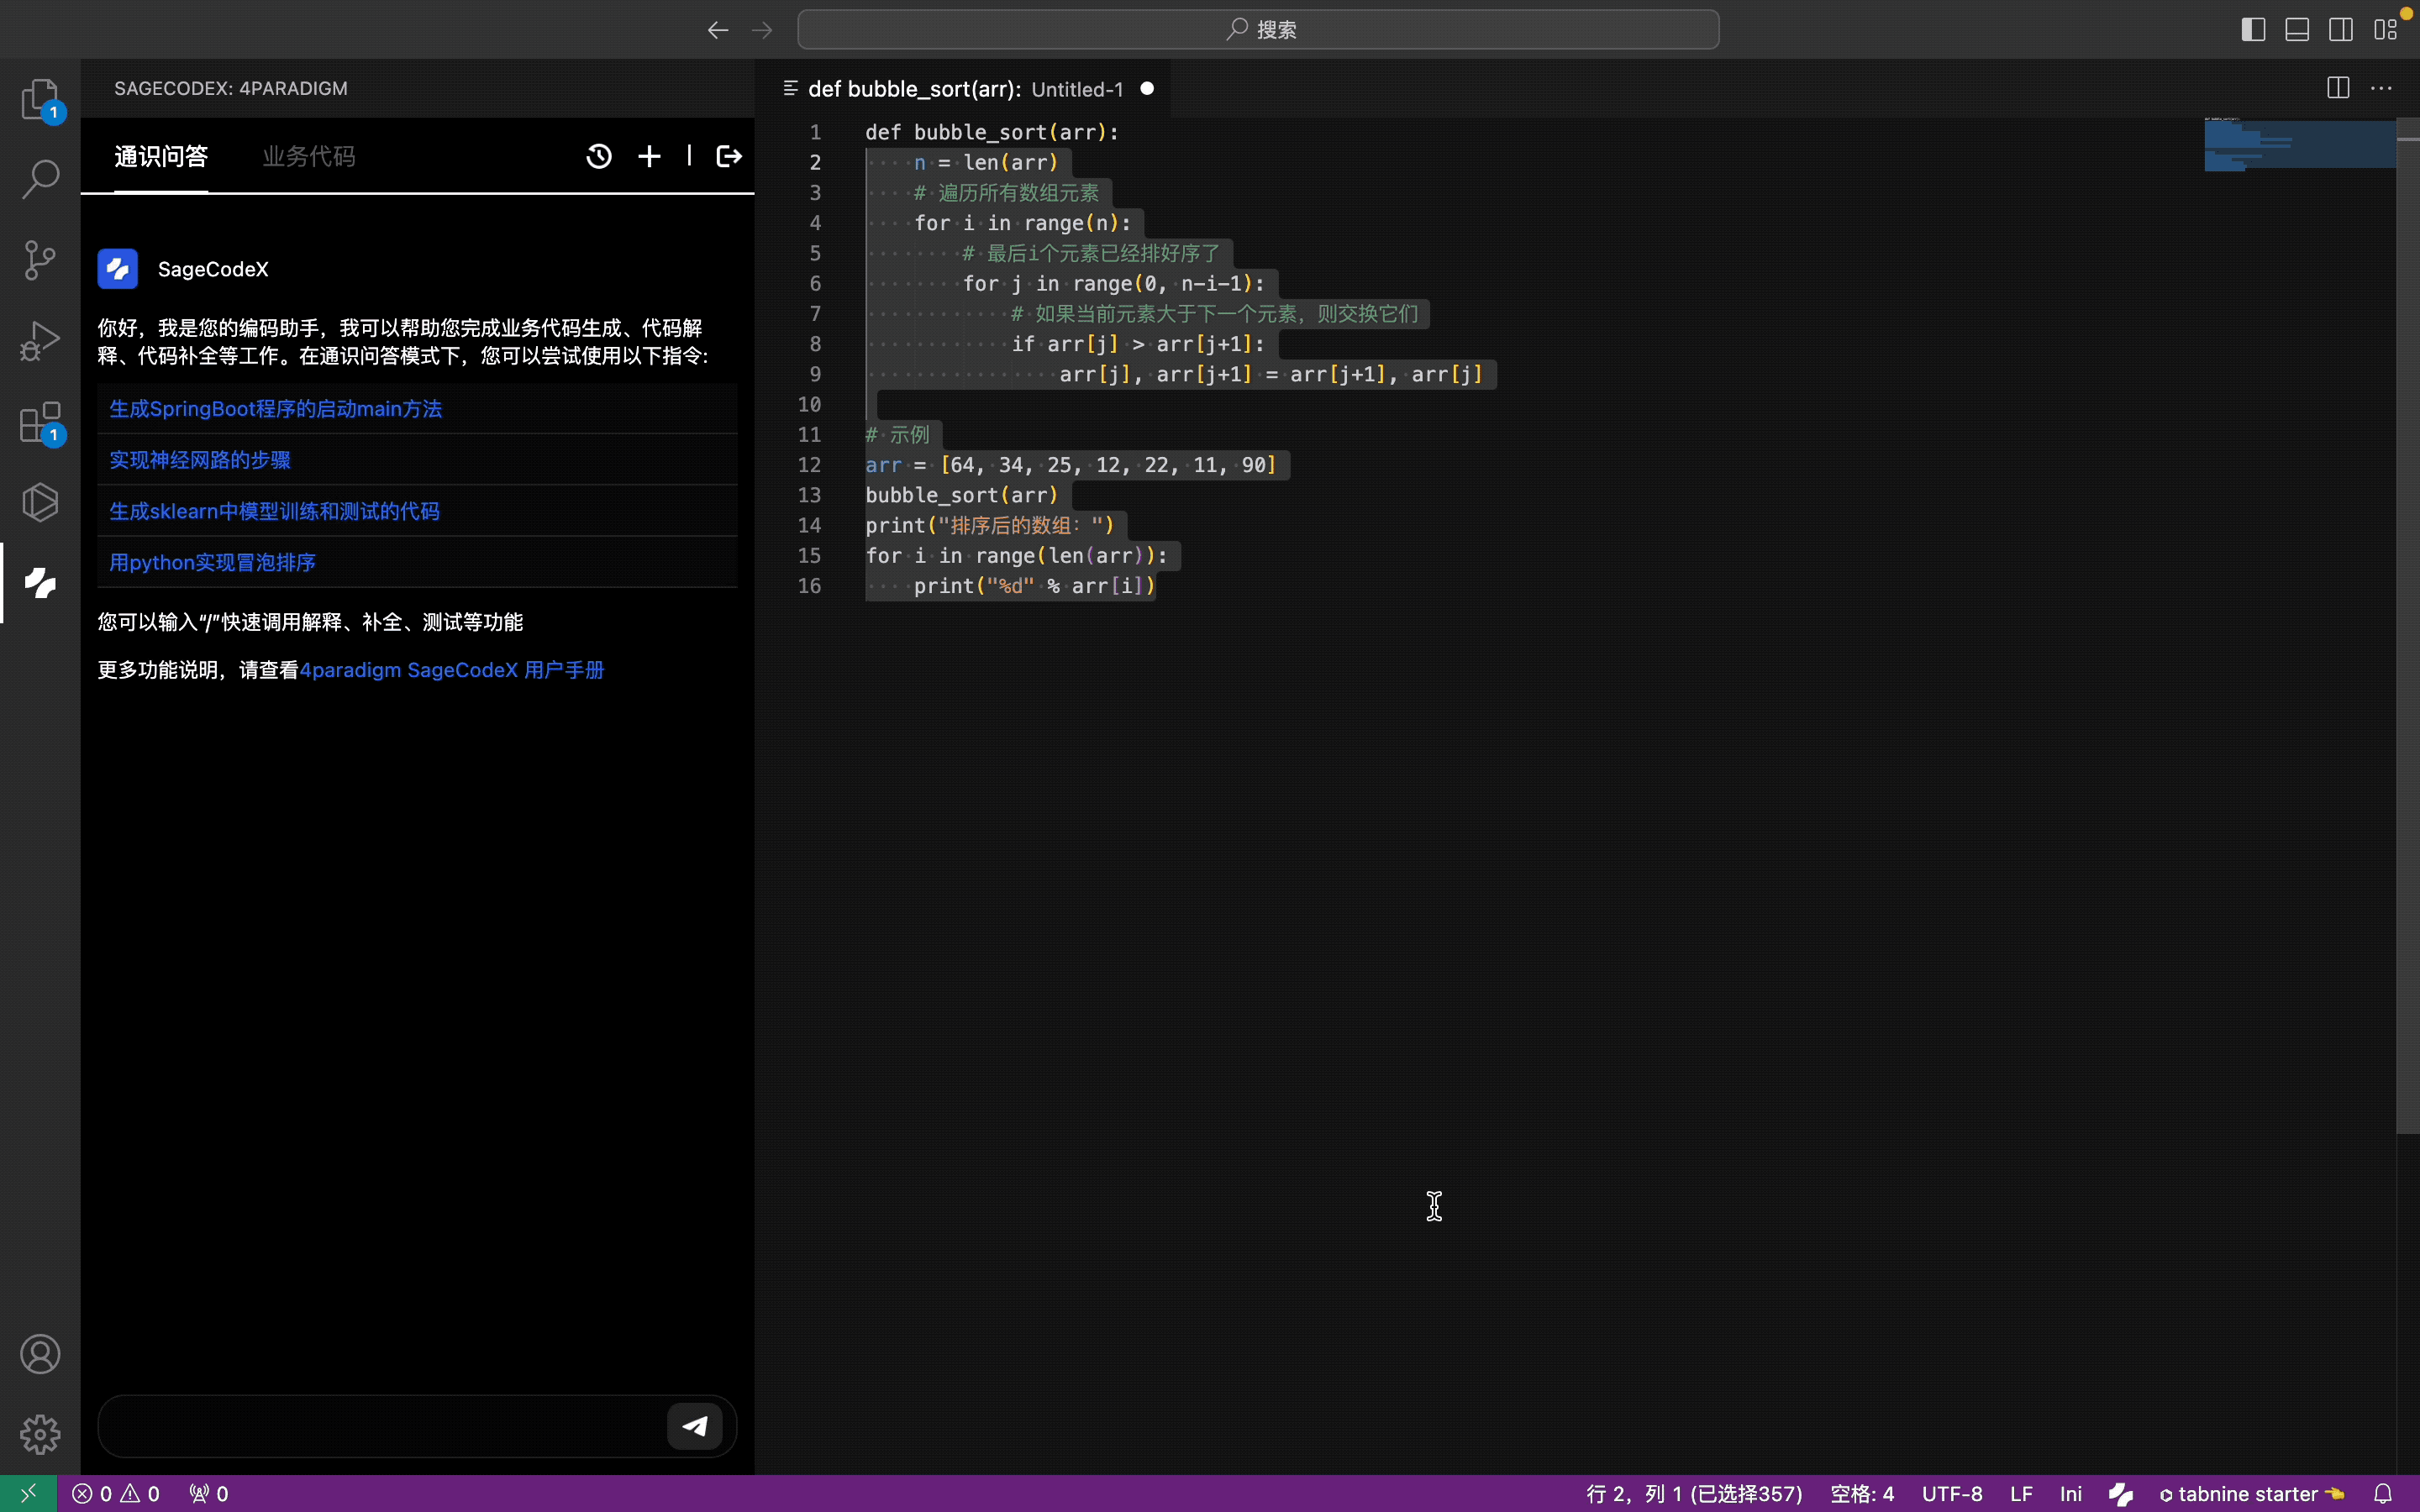Open the Explorer view in activity bar
Viewport: 2420px width, 1512px height.
click(40, 99)
